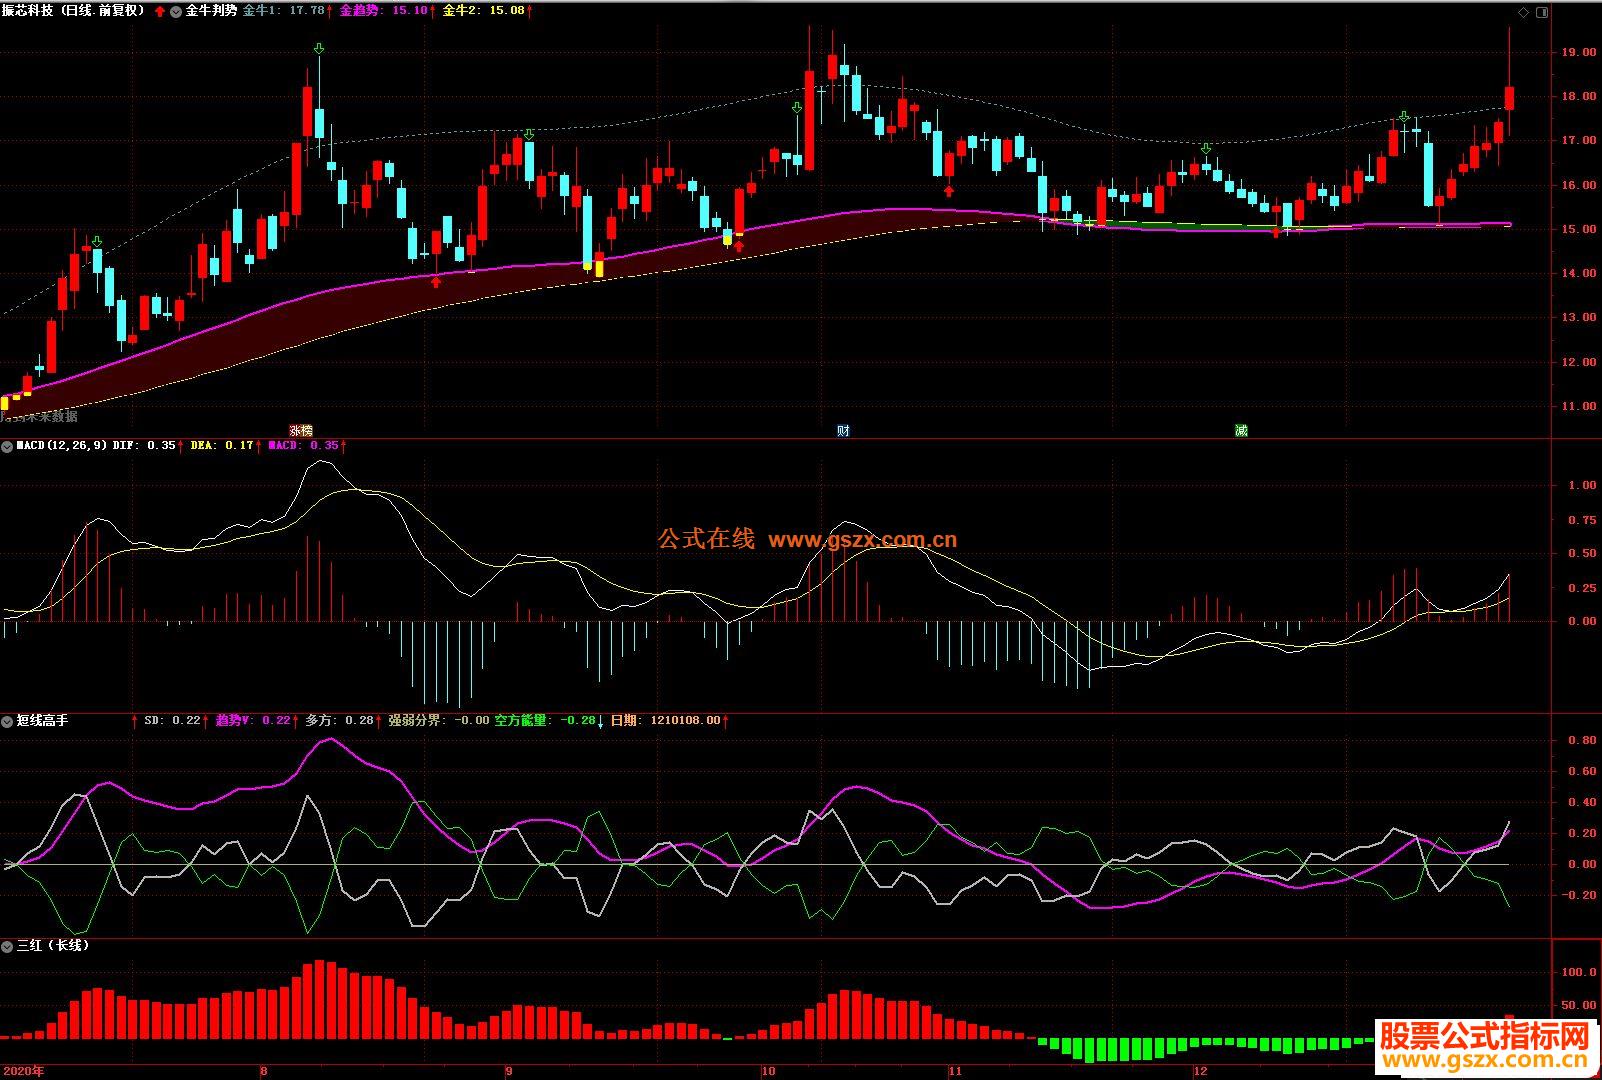Click the 强弱分界: -0.00 value
Screen dimensions: 1602x1080
coord(439,720)
